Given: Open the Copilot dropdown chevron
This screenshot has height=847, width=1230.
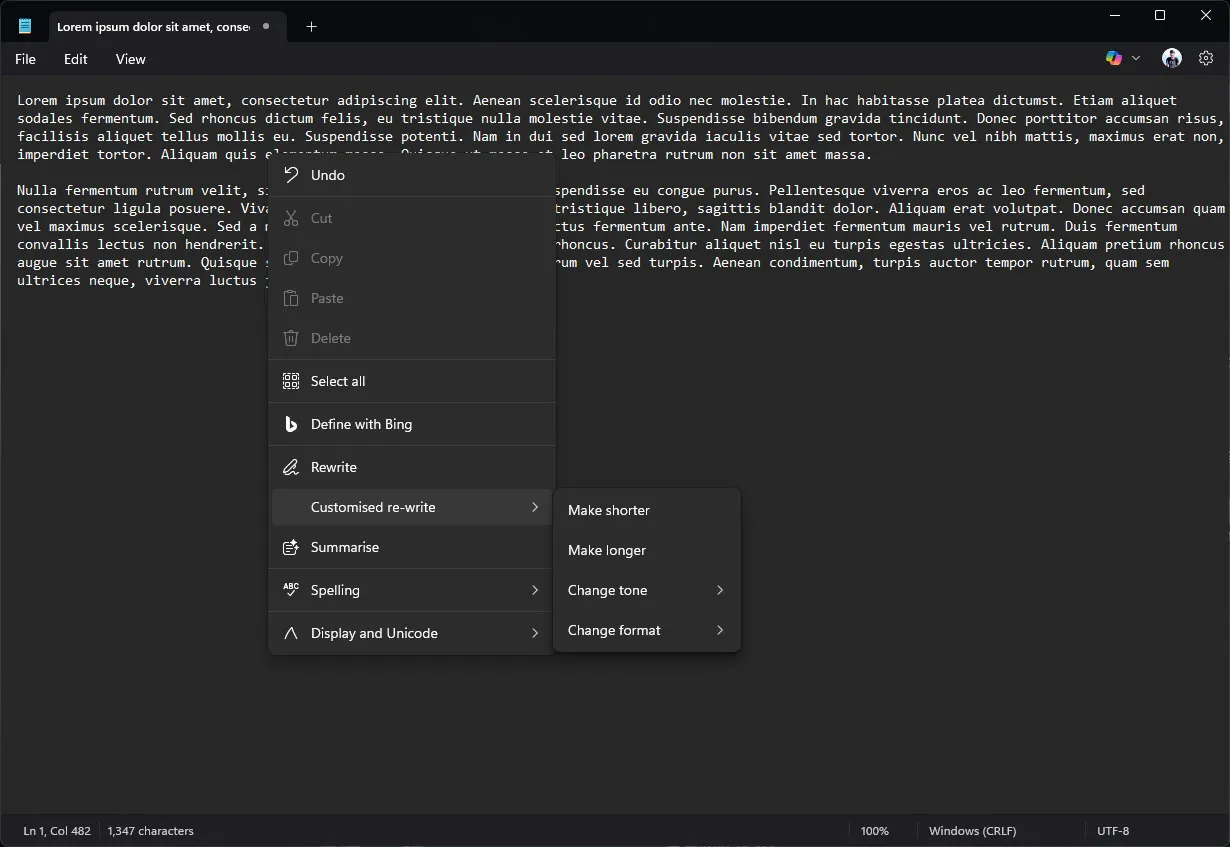Looking at the screenshot, I should [x=1136, y=58].
